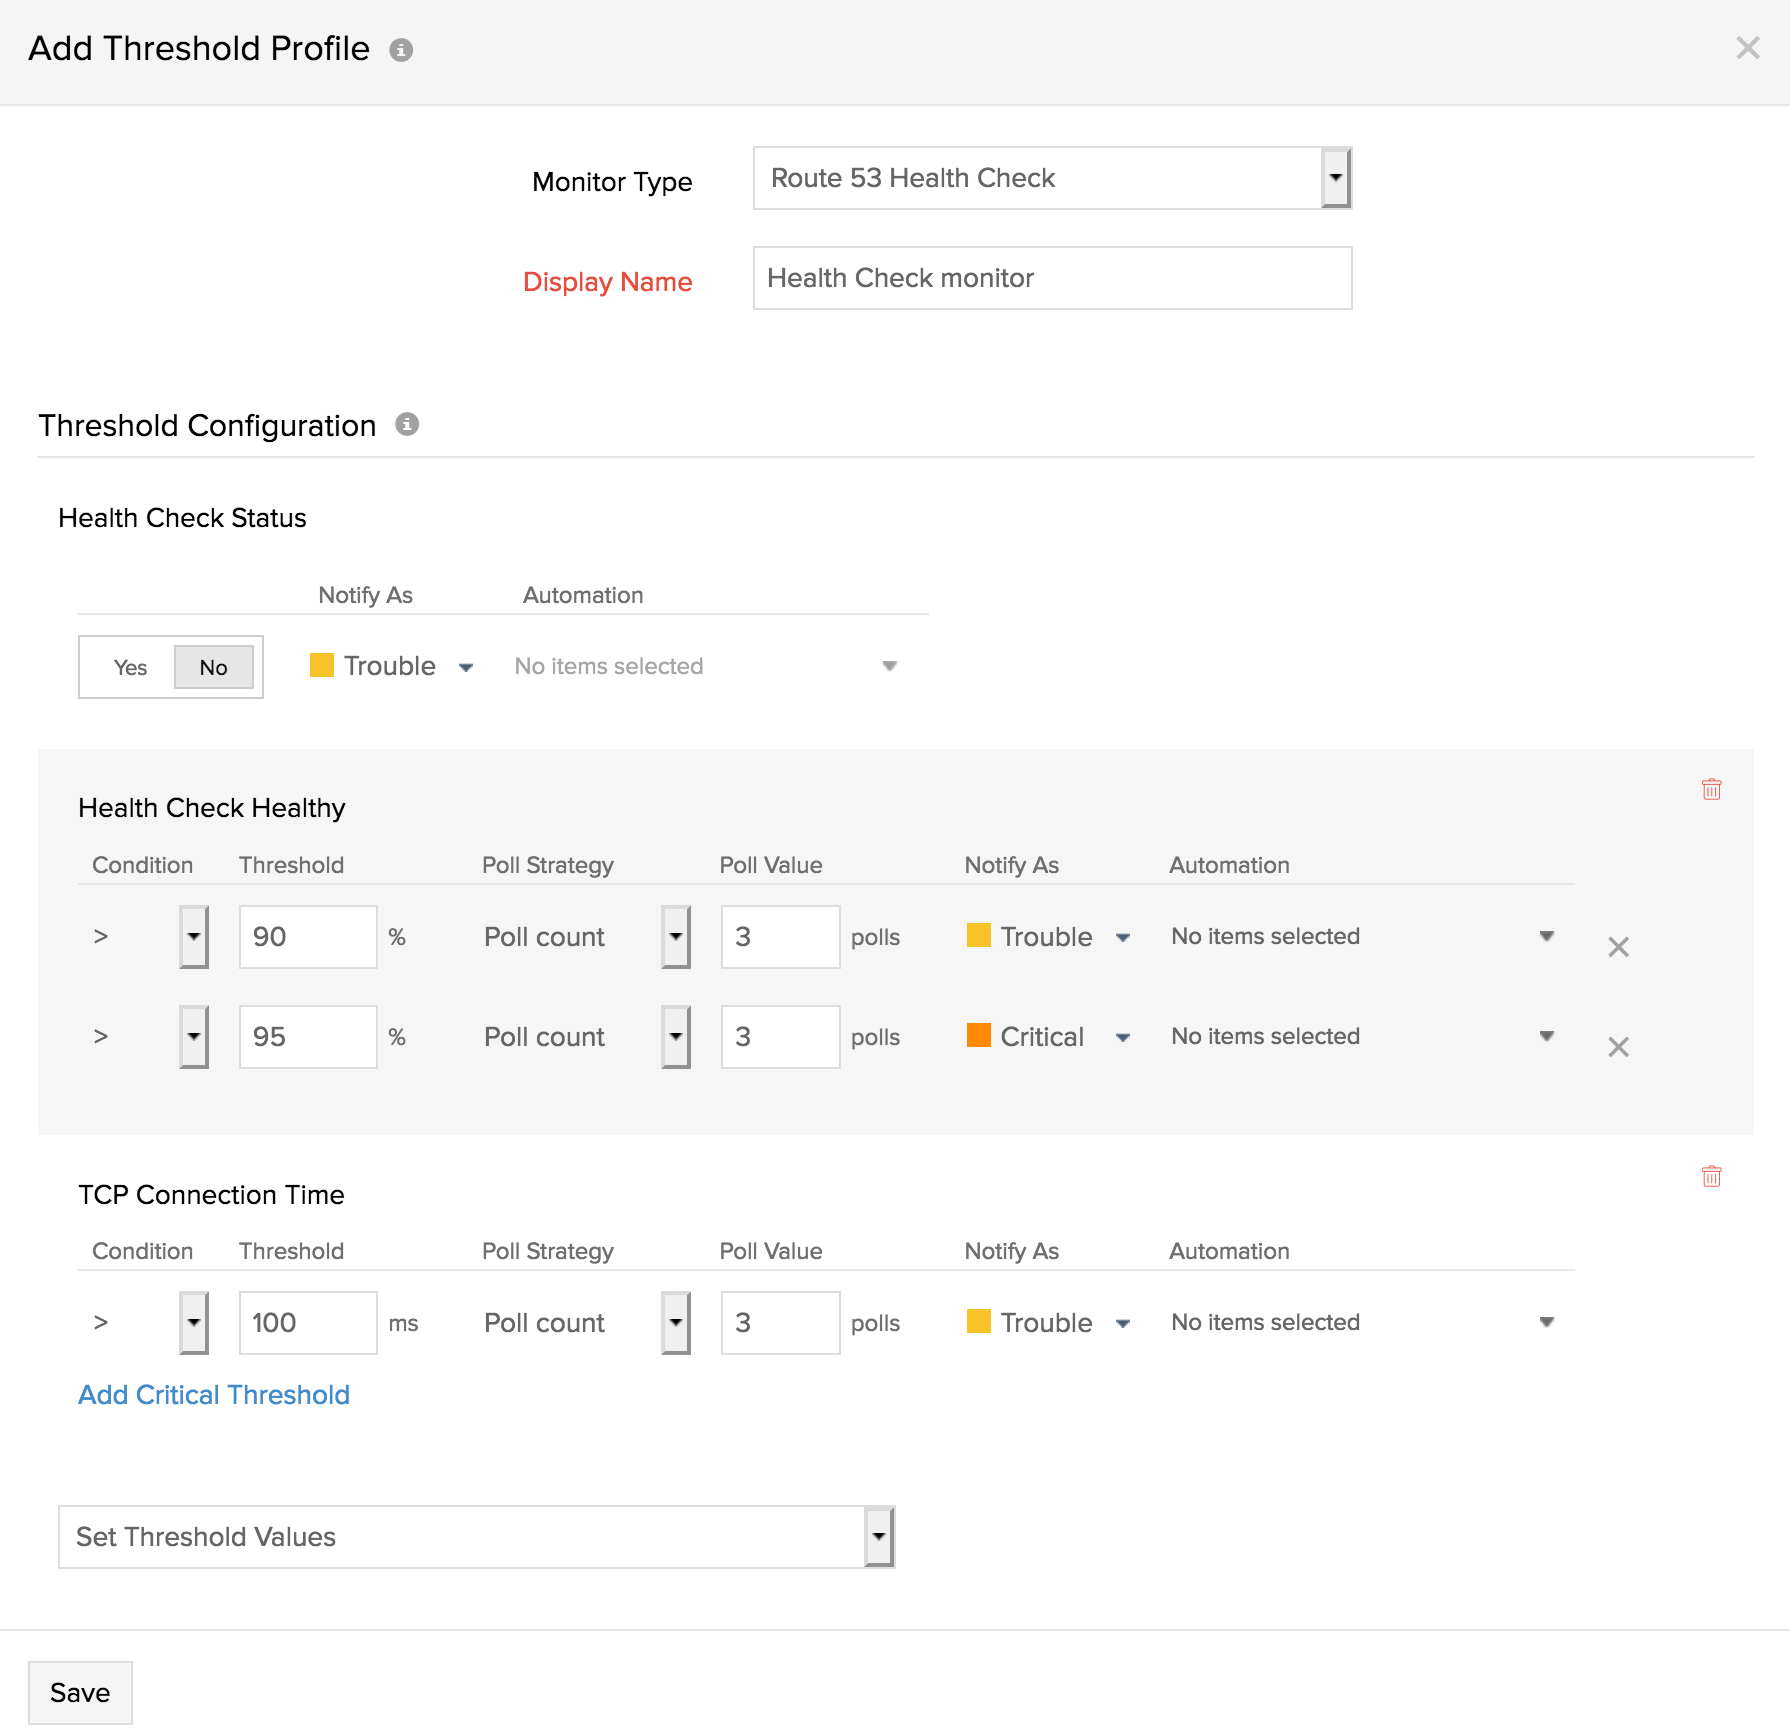1790x1734 pixels.
Task: Select No for Health Check Status
Action: click(213, 667)
